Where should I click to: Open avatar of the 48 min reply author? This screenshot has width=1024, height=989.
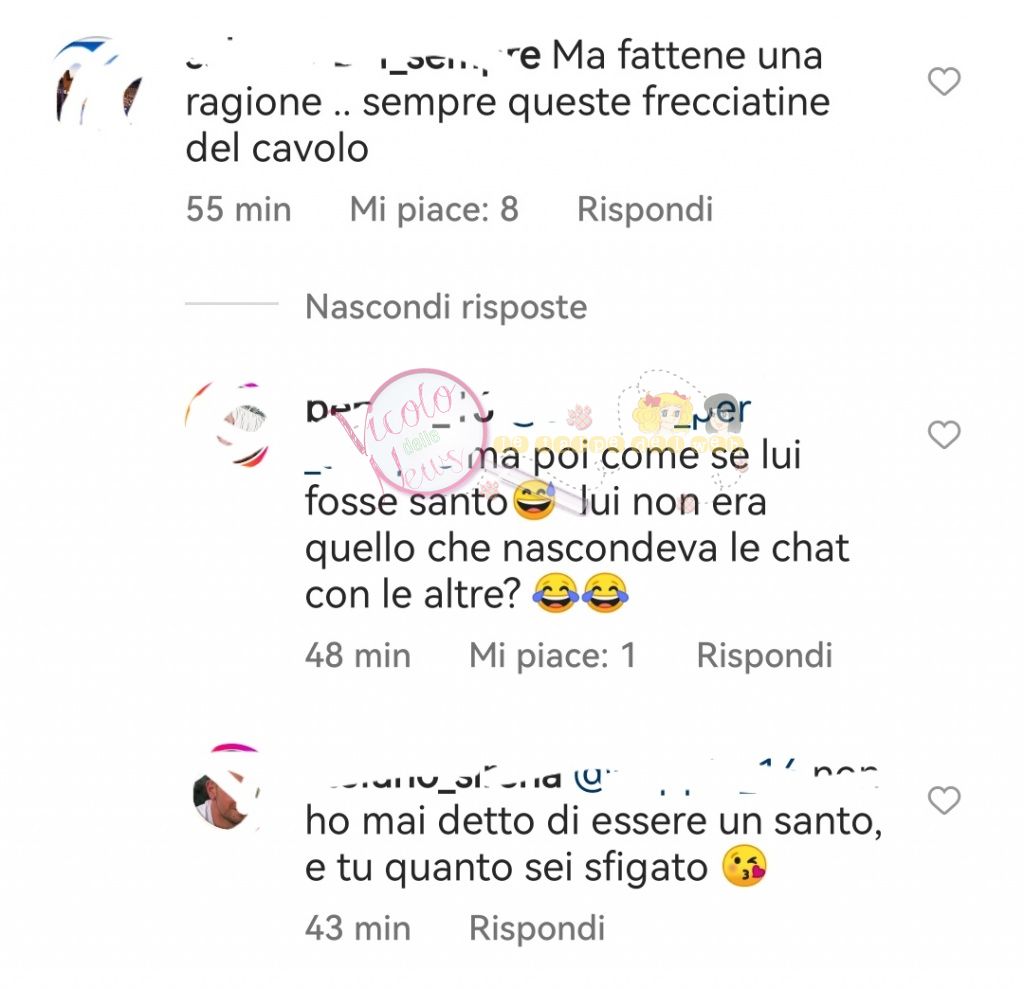[227, 425]
